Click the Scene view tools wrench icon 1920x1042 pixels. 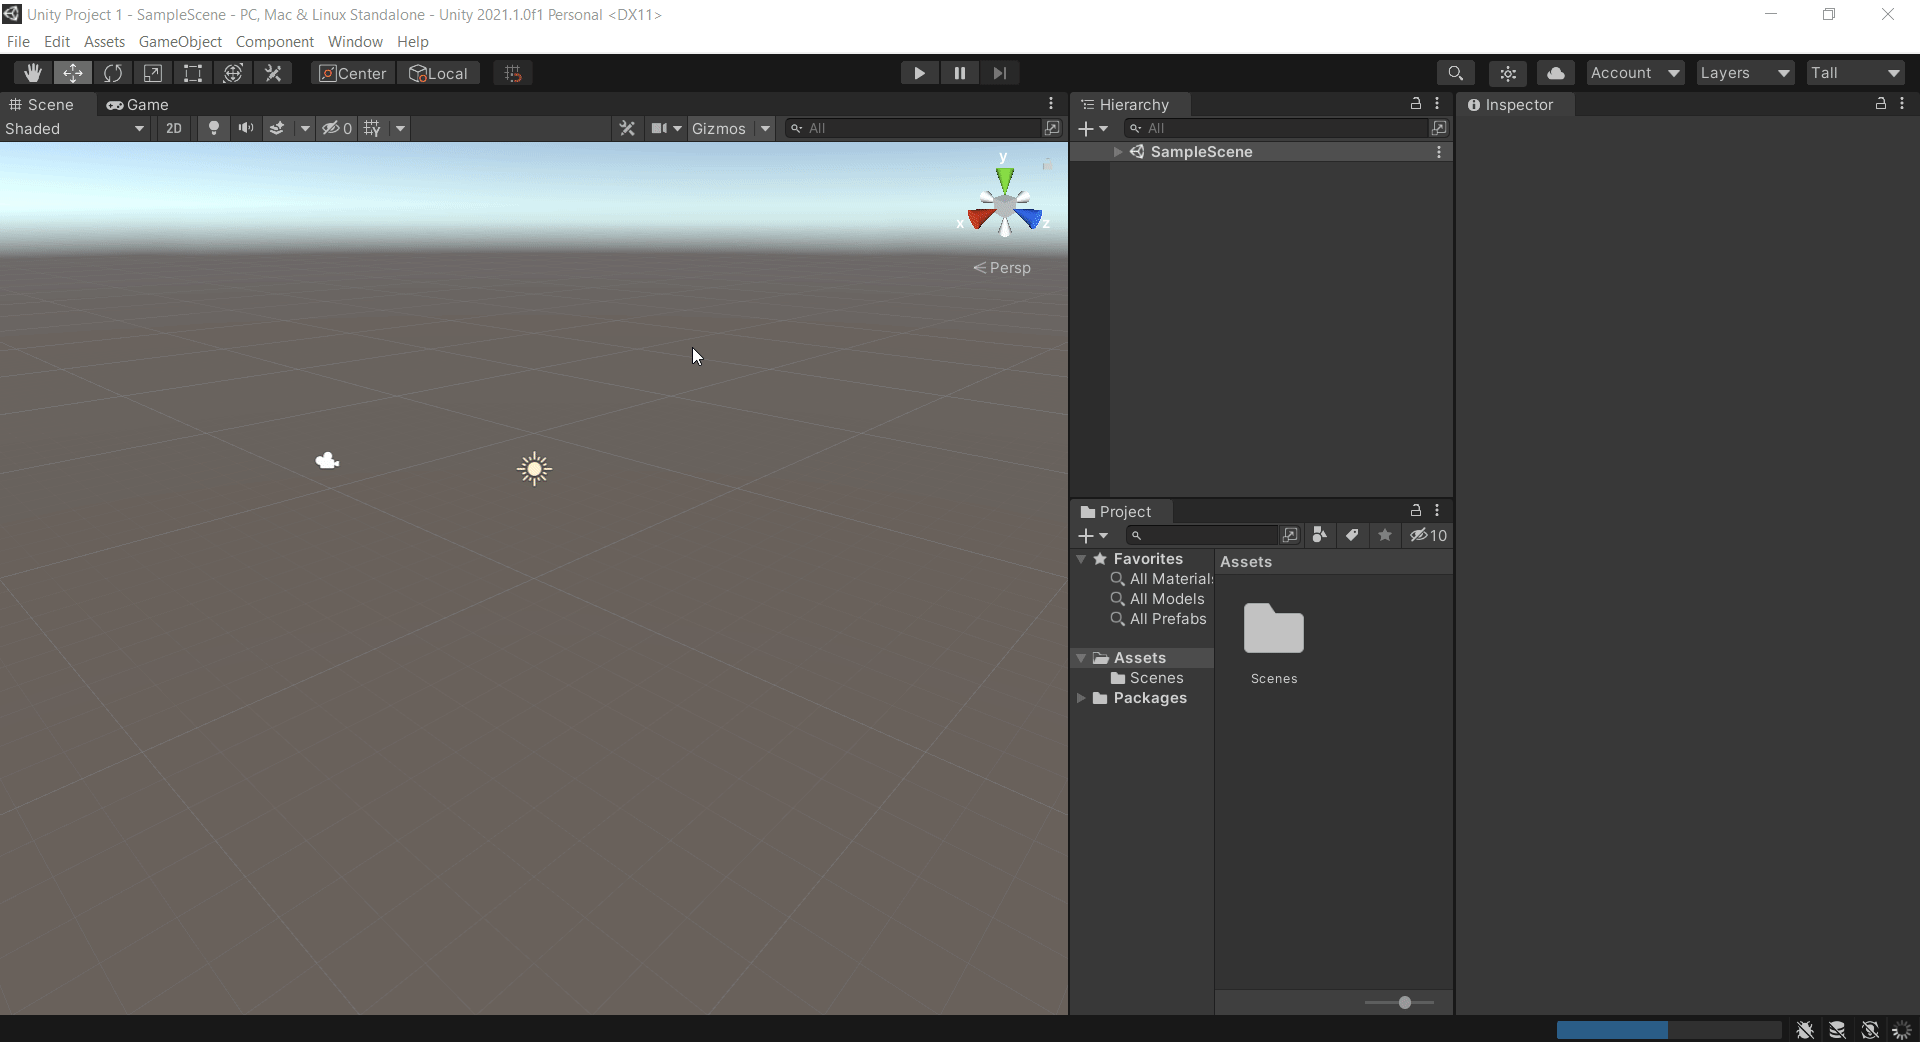click(627, 128)
